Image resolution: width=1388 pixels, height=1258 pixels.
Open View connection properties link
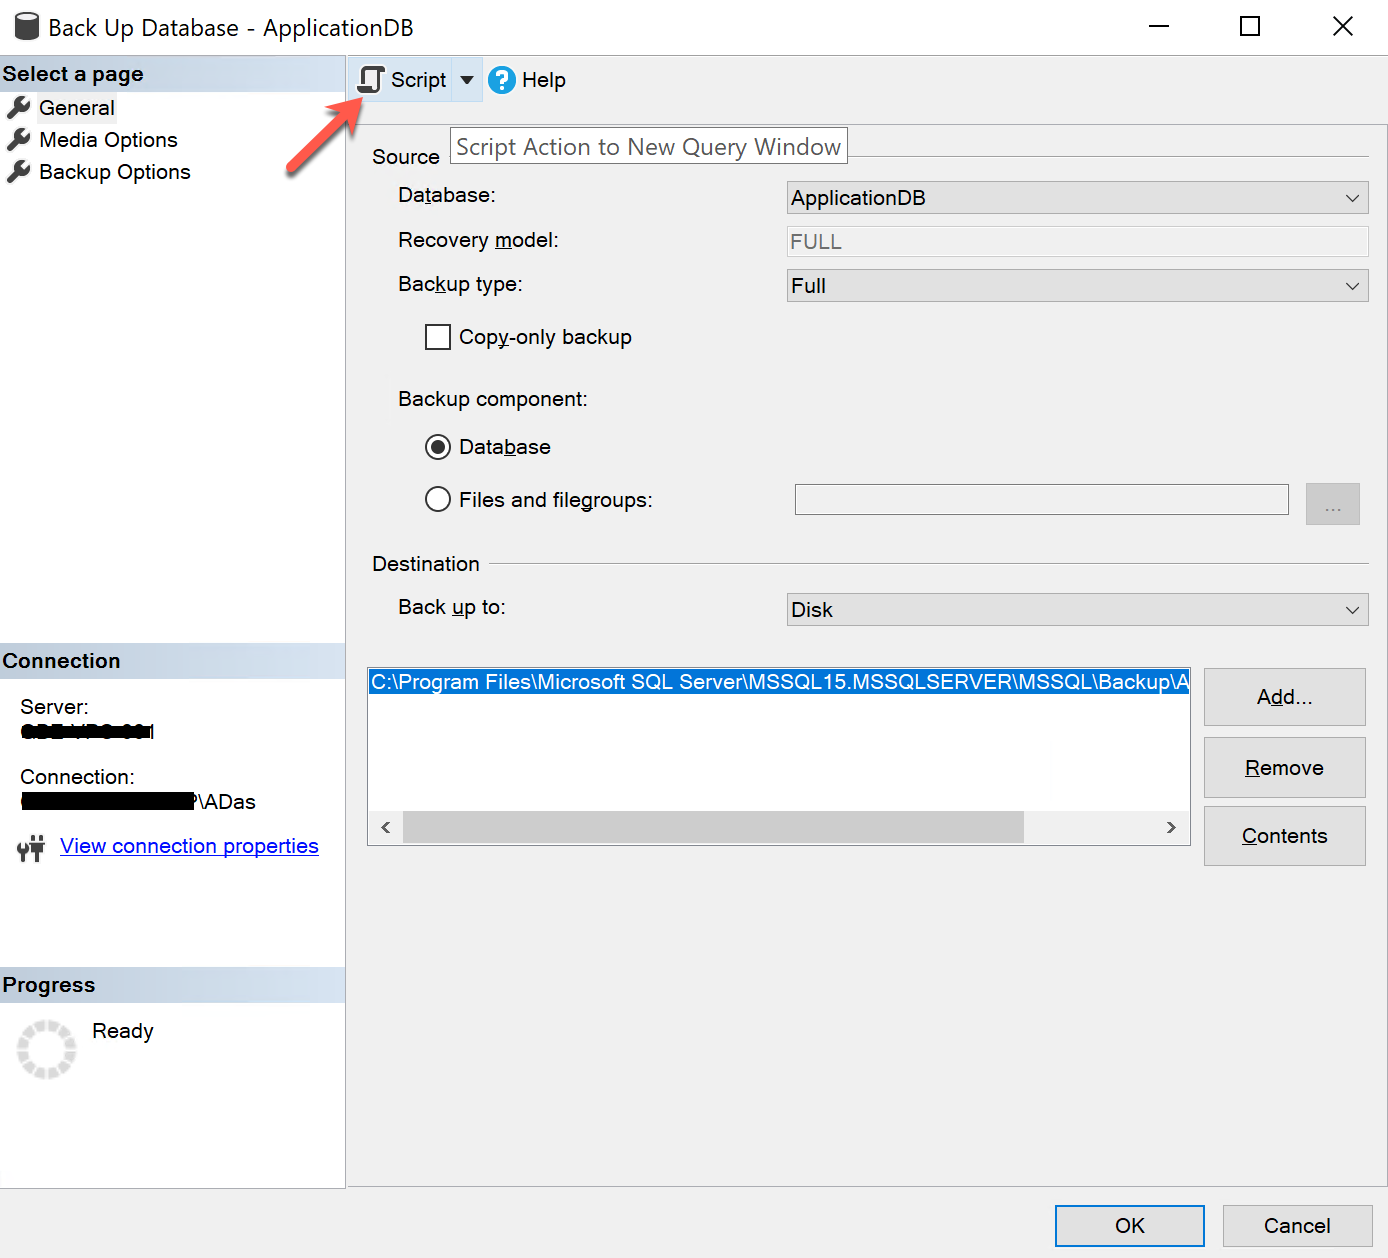(x=189, y=846)
